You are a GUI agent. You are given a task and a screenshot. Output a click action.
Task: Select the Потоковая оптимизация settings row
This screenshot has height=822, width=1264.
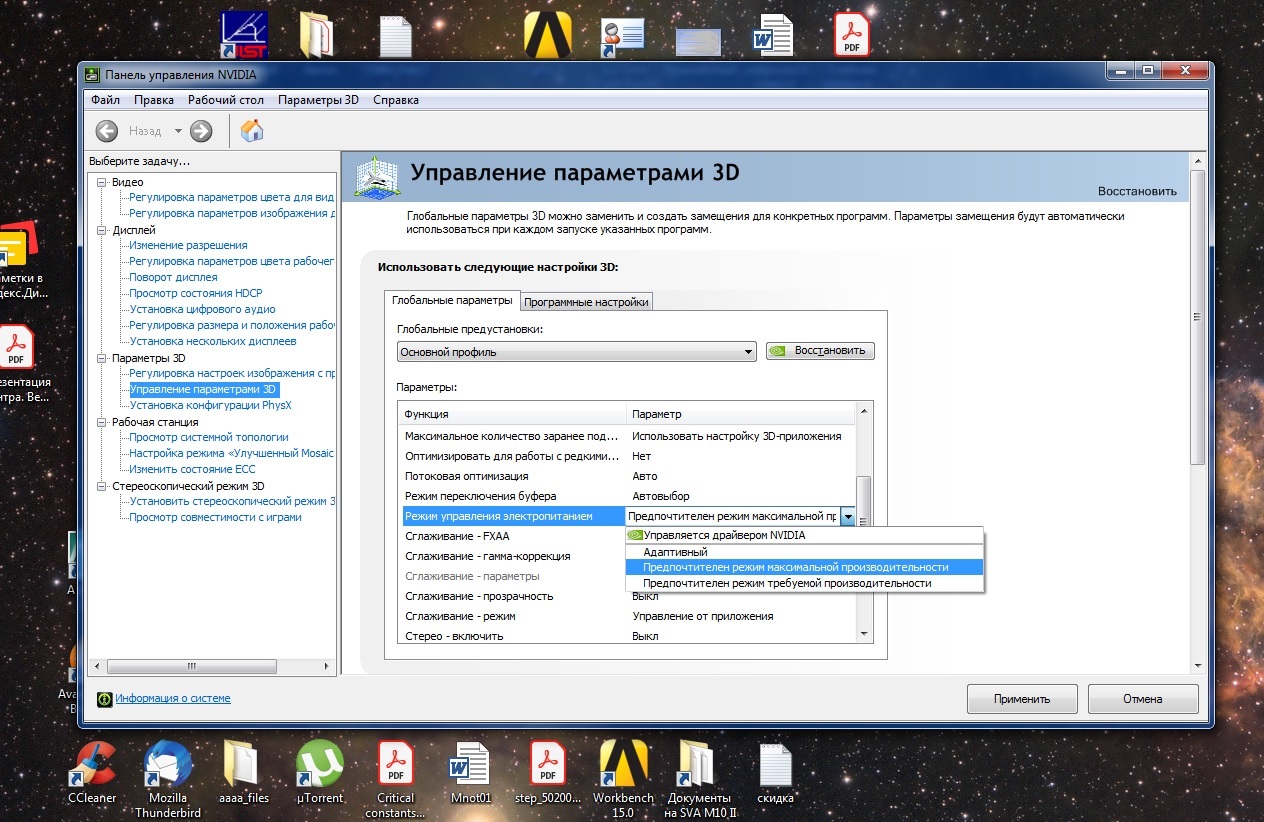pyautogui.click(x=627, y=476)
